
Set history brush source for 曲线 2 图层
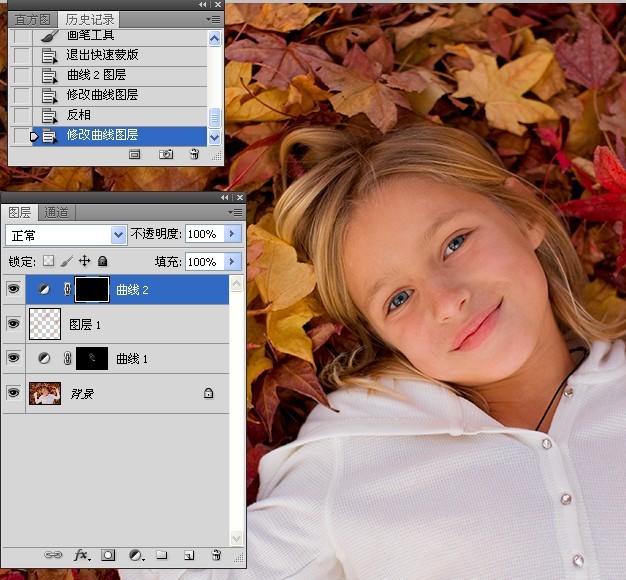[22, 75]
